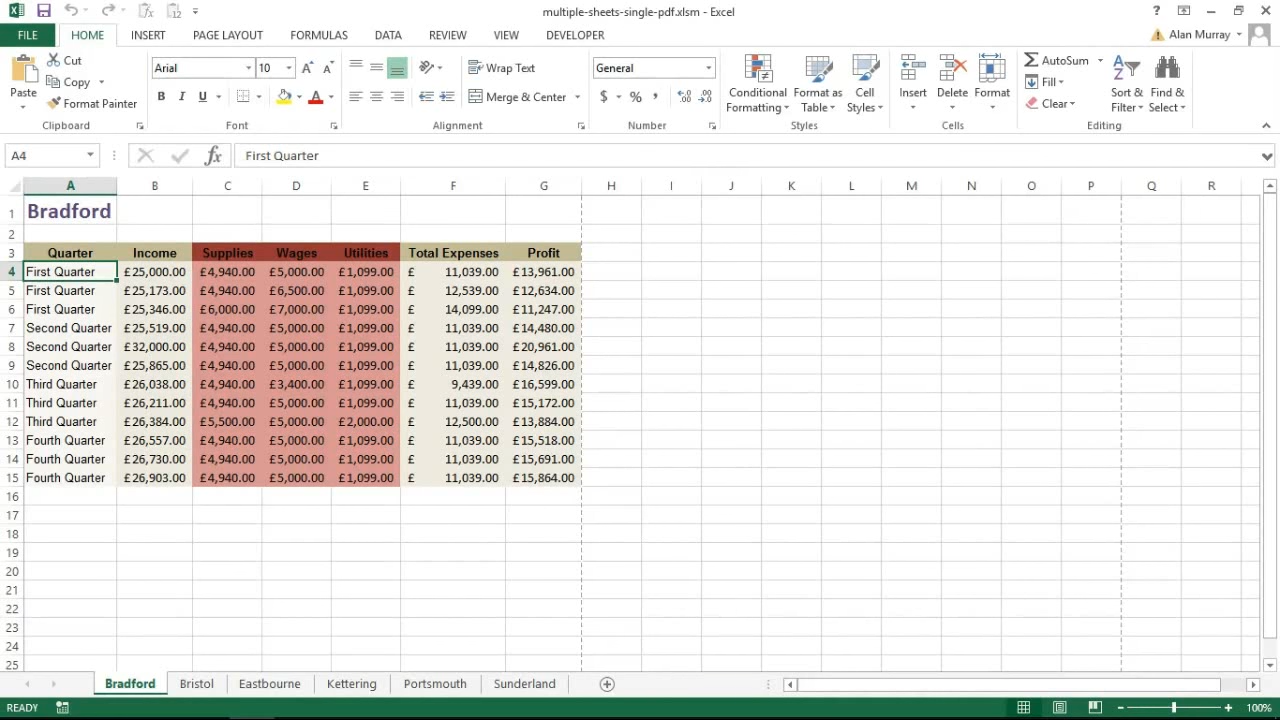Open the Name Box dropdown arrow
1280x720 pixels.
[x=90, y=155]
